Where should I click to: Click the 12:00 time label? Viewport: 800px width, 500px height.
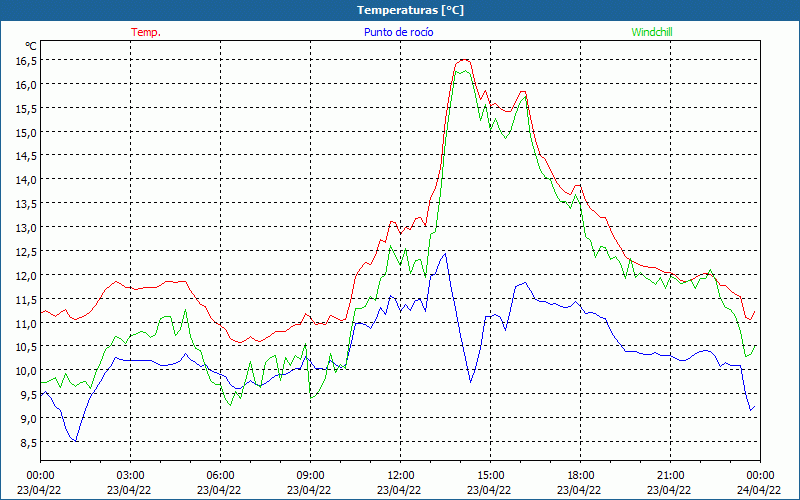(x=401, y=476)
